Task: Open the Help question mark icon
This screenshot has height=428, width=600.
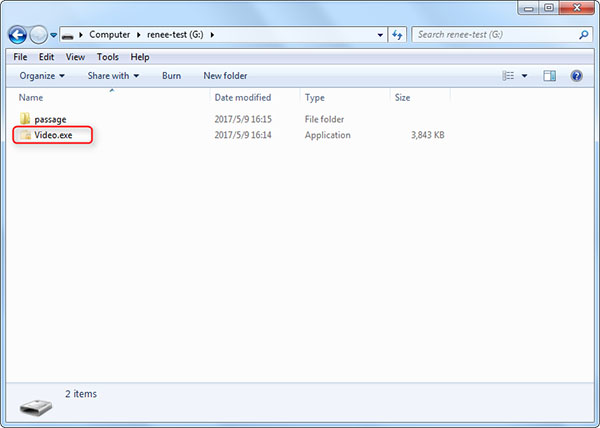Action: point(576,76)
